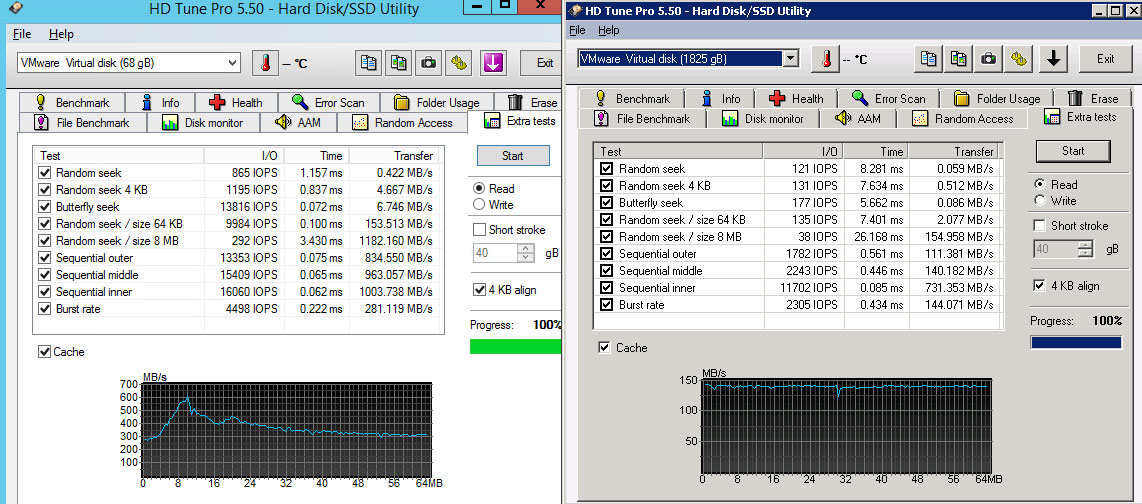Image resolution: width=1142 pixels, height=504 pixels.
Task: Enable Short stroke in right window
Action: 1039,226
